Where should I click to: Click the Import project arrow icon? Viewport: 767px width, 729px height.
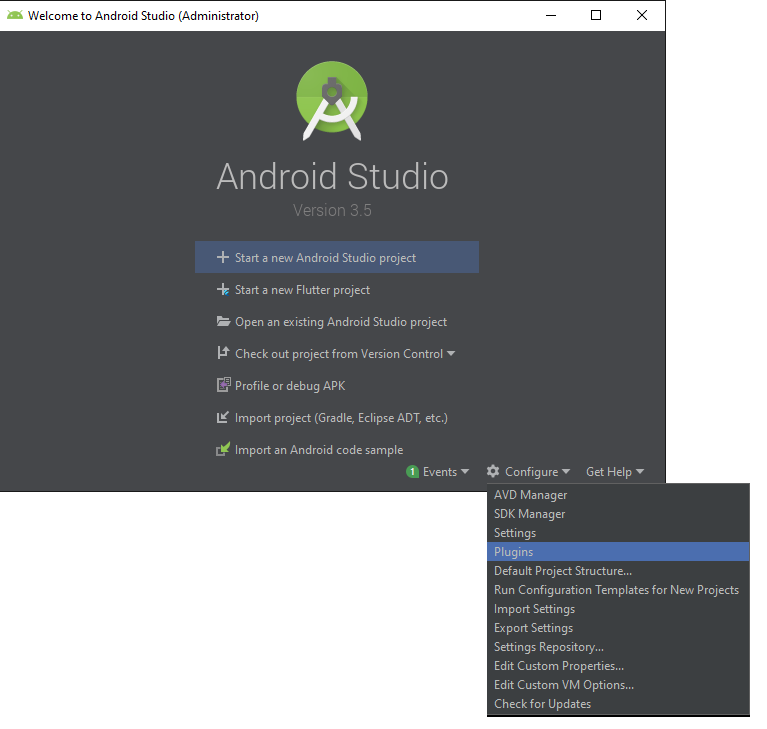(x=223, y=418)
